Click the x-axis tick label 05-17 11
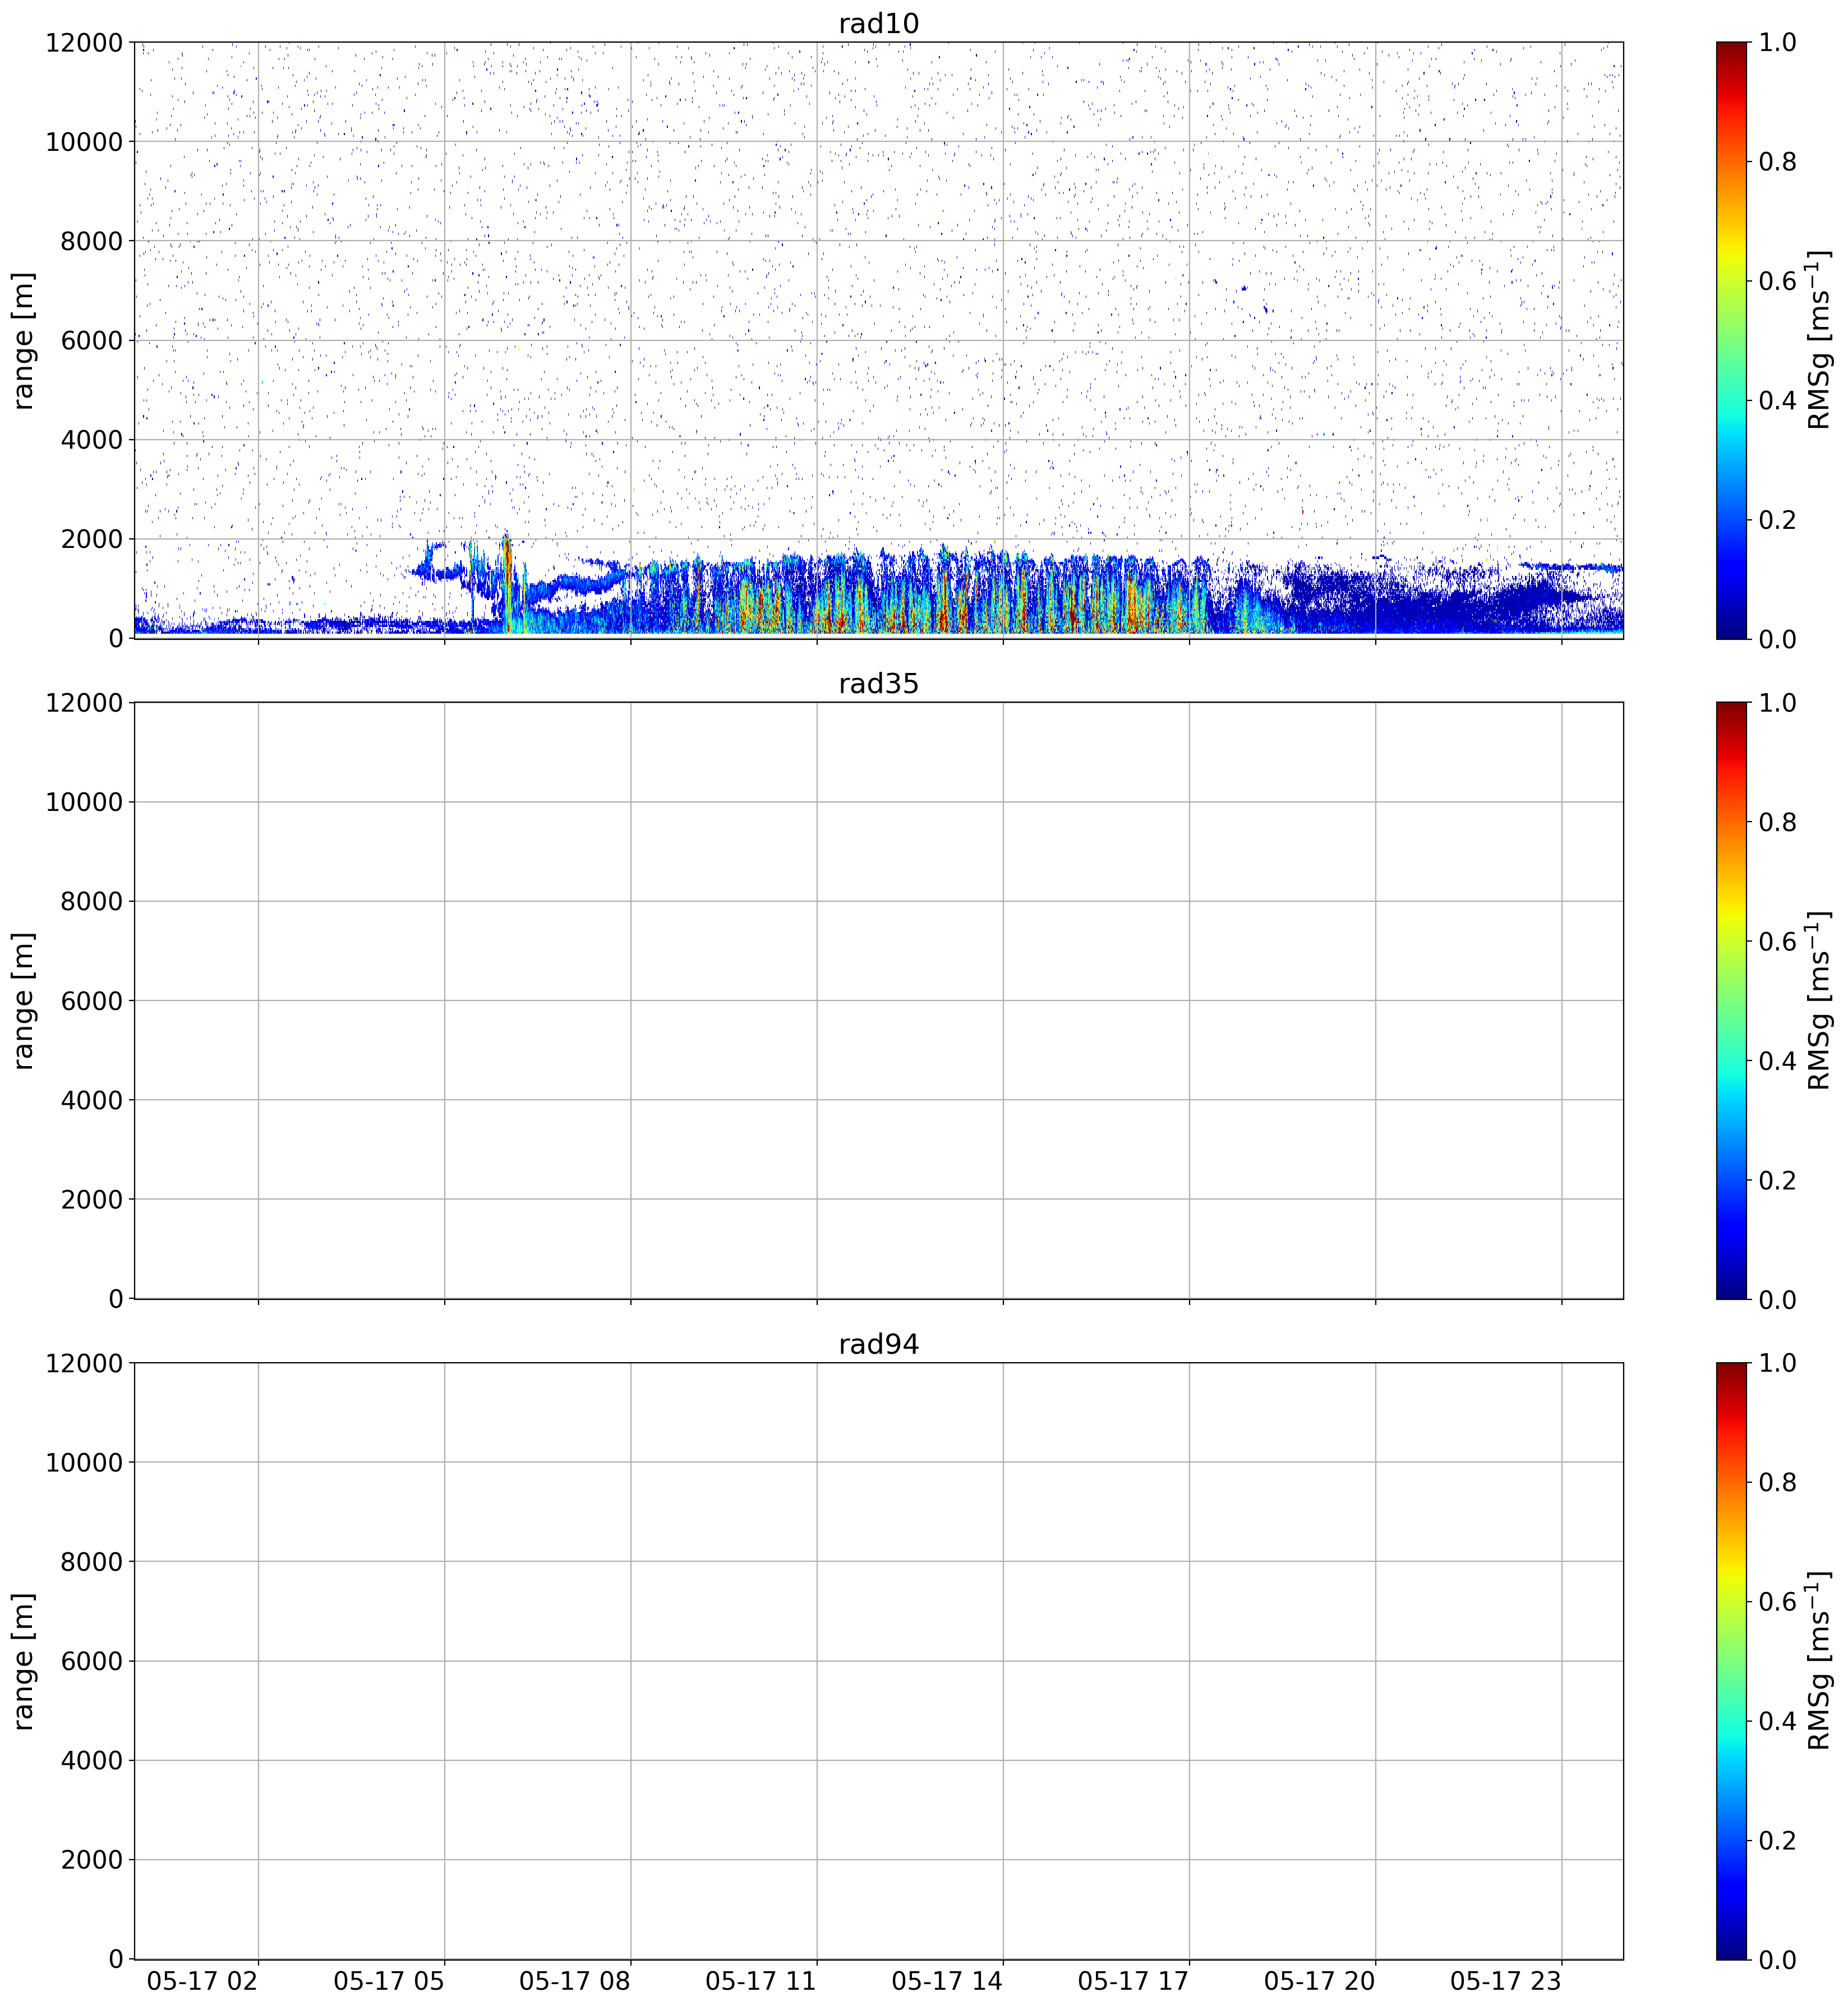The width and height of the screenshot is (1848, 2006). 760,1981
